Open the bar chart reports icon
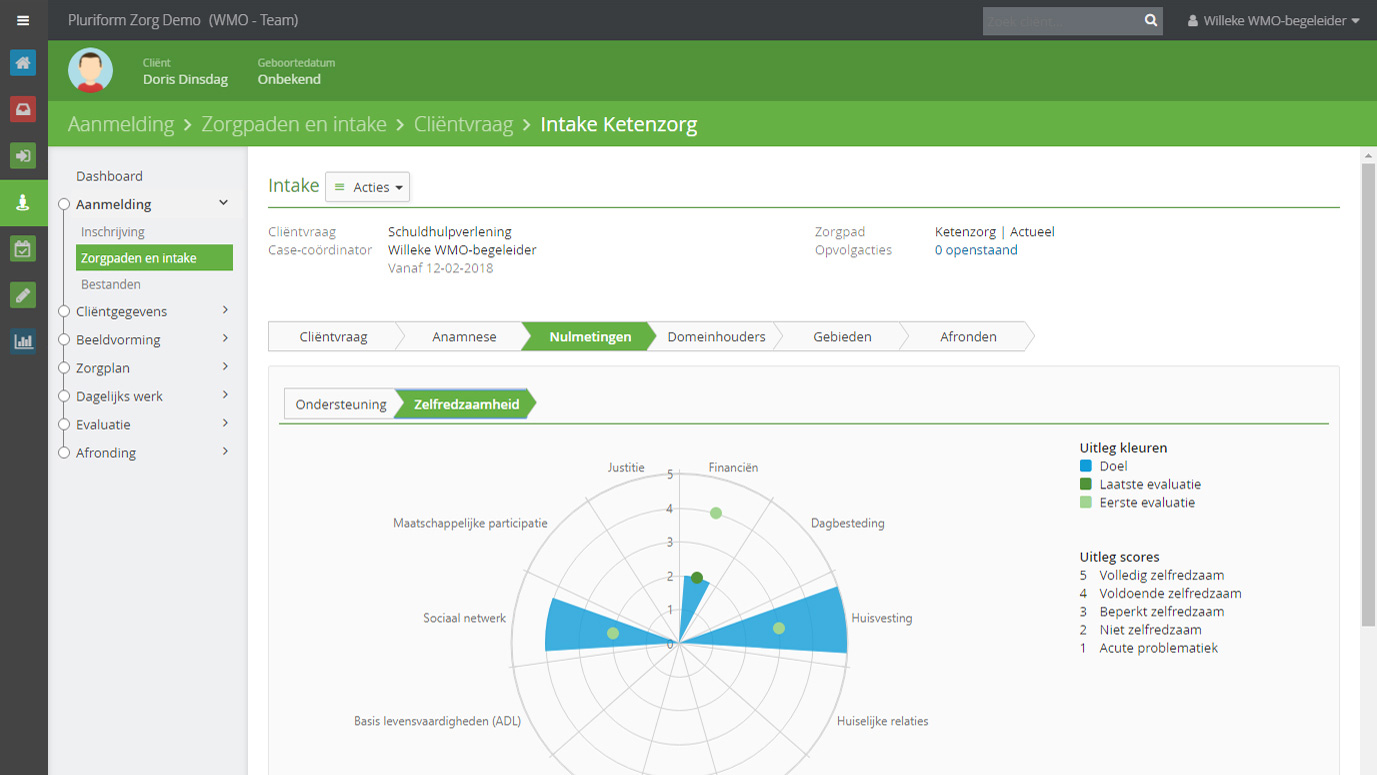1377x775 pixels. coord(23,342)
